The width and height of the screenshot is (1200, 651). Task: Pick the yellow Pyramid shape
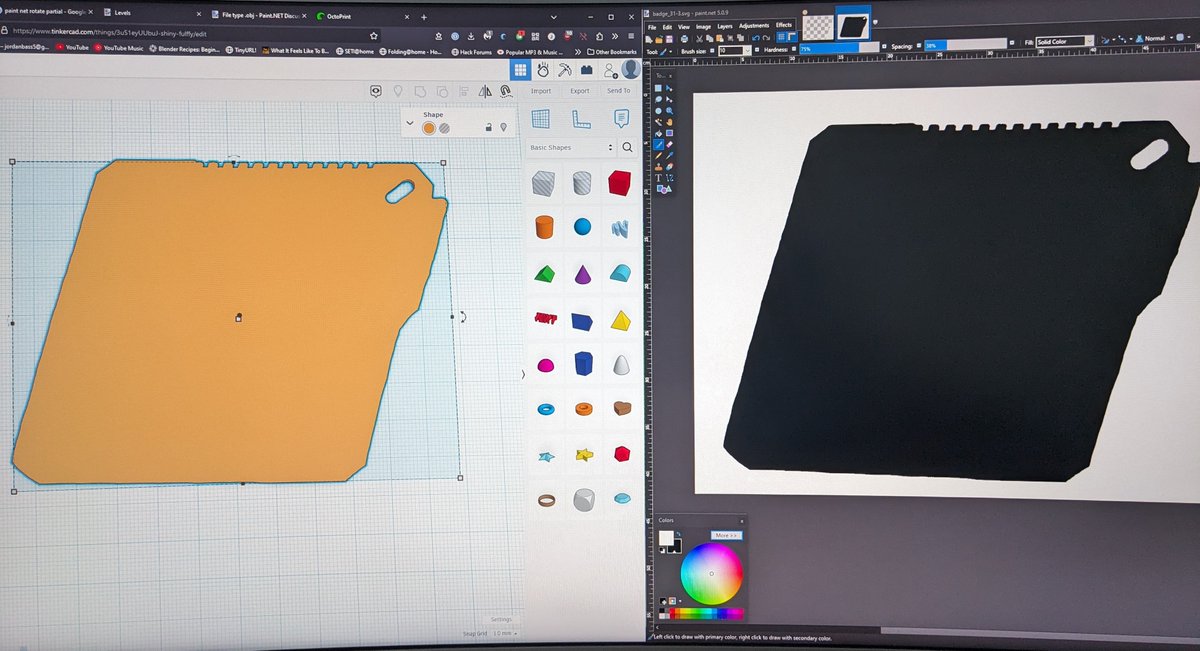tap(620, 320)
